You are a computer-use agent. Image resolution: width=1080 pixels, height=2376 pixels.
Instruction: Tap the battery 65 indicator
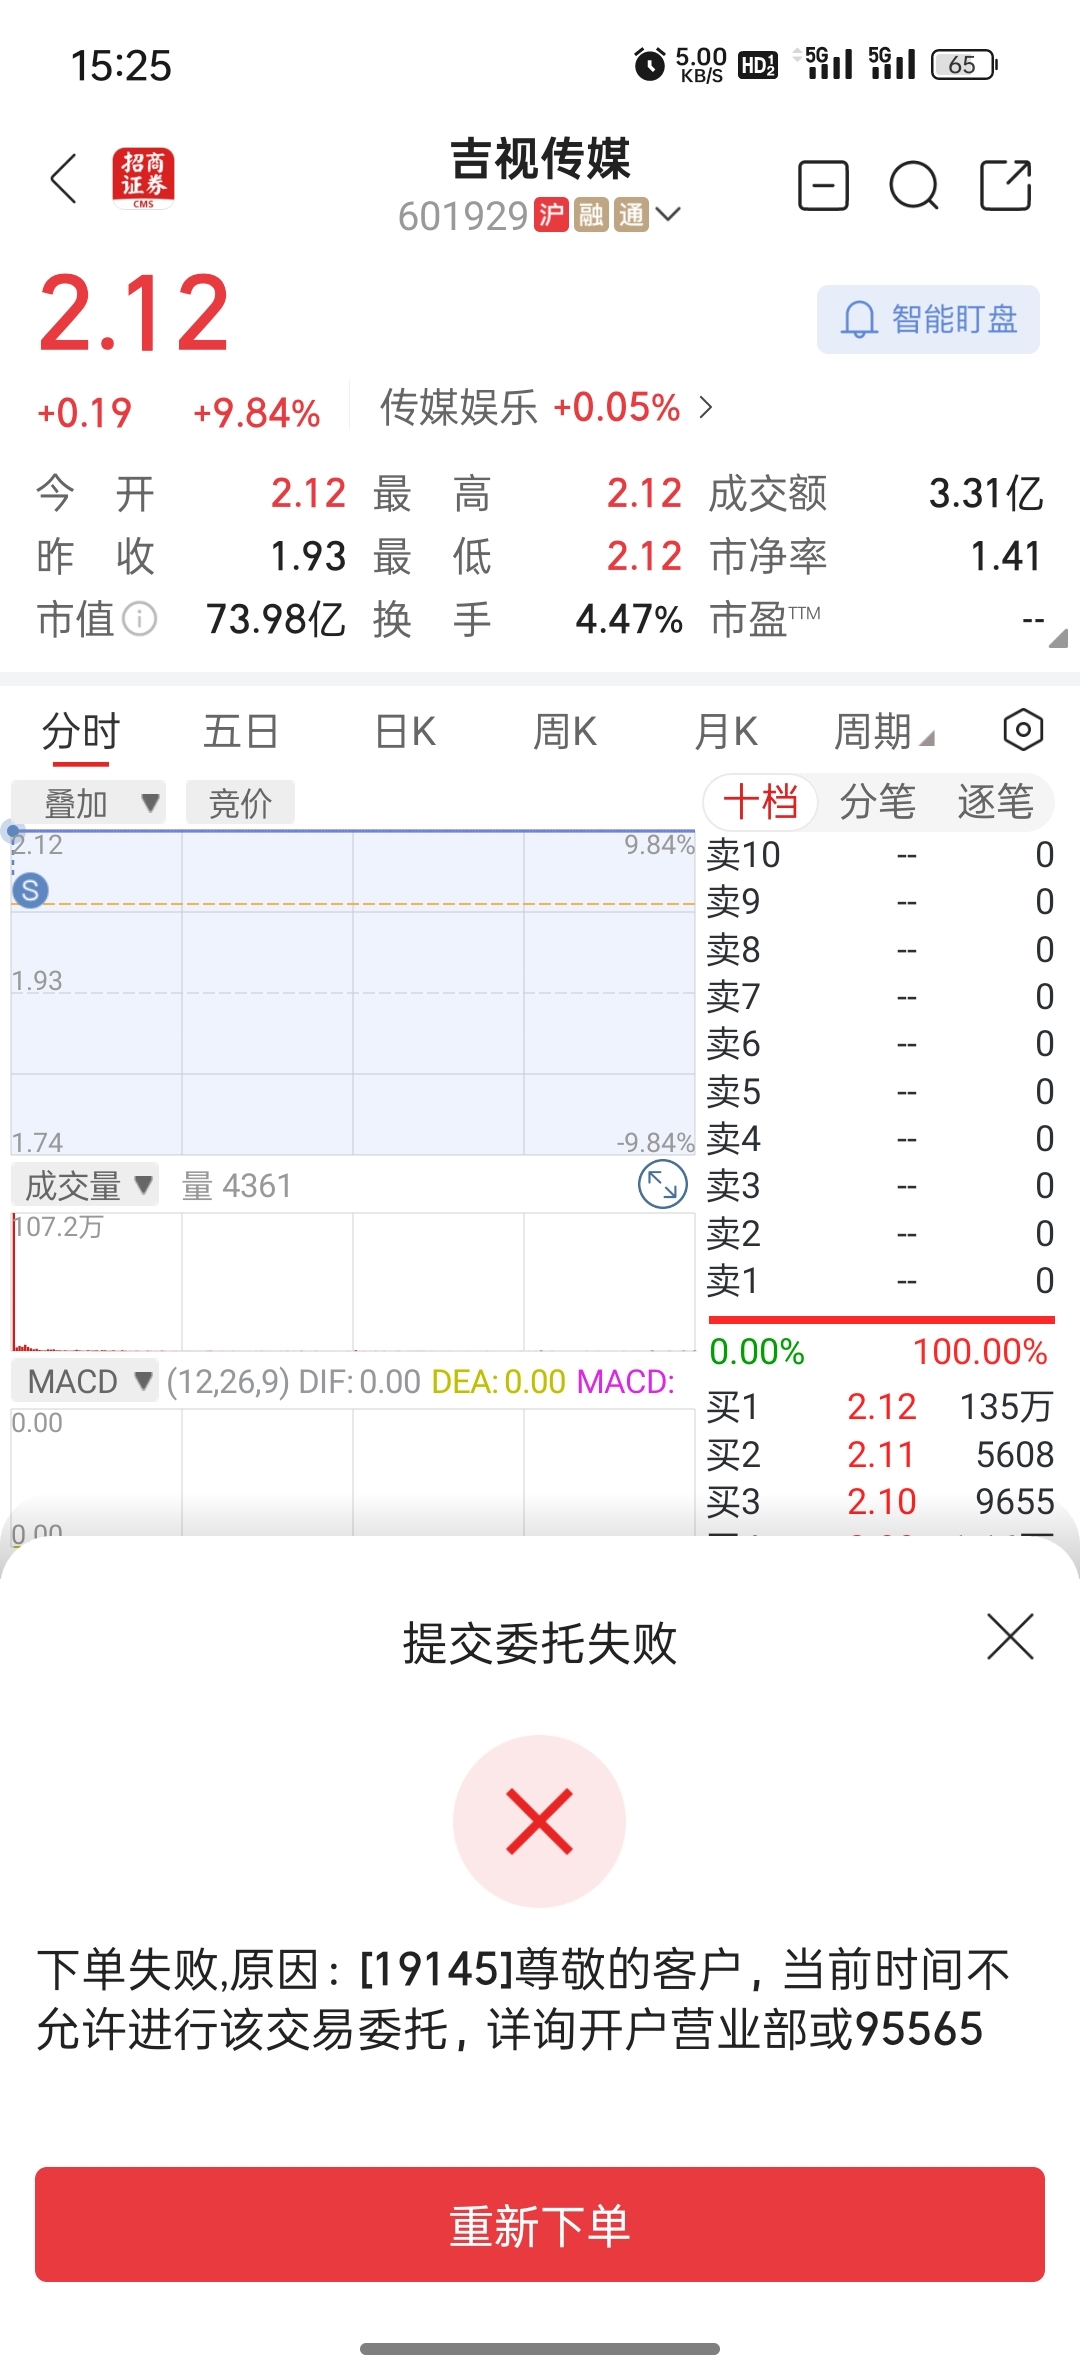[x=964, y=65]
